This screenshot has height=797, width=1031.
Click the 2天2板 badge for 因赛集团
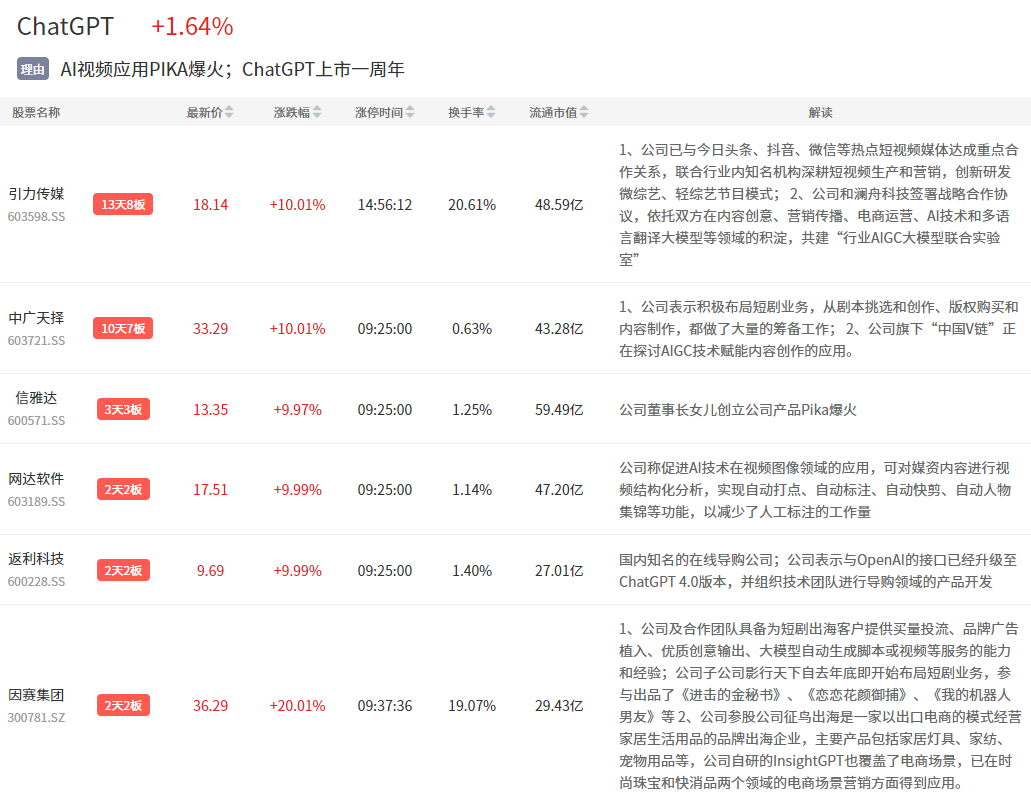[123, 706]
